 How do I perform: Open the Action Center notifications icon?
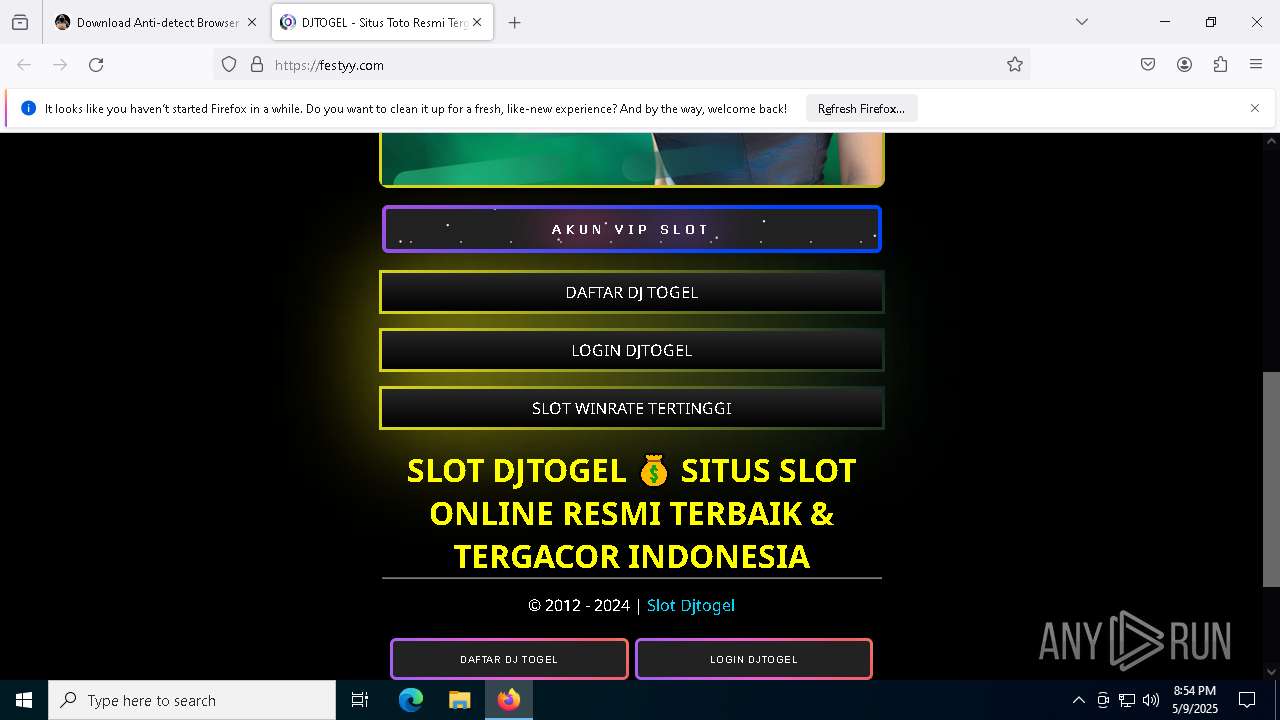click(x=1247, y=700)
